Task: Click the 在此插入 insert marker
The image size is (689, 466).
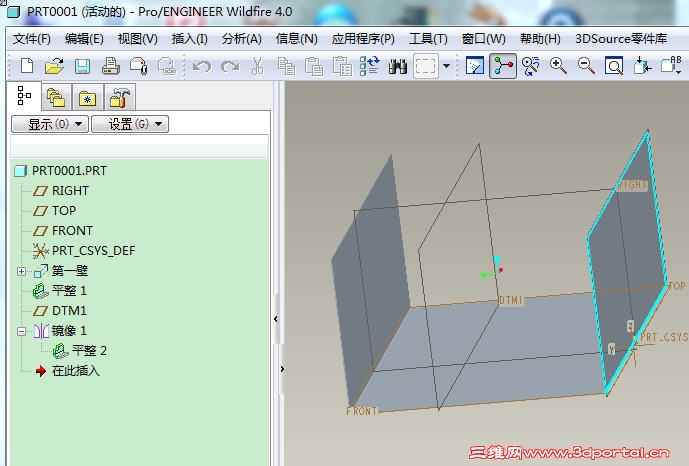Action: (68, 371)
